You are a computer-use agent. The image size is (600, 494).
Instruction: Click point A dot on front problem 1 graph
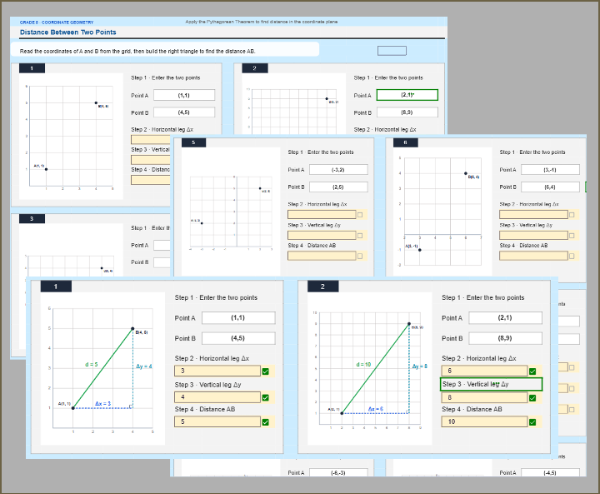point(73,408)
